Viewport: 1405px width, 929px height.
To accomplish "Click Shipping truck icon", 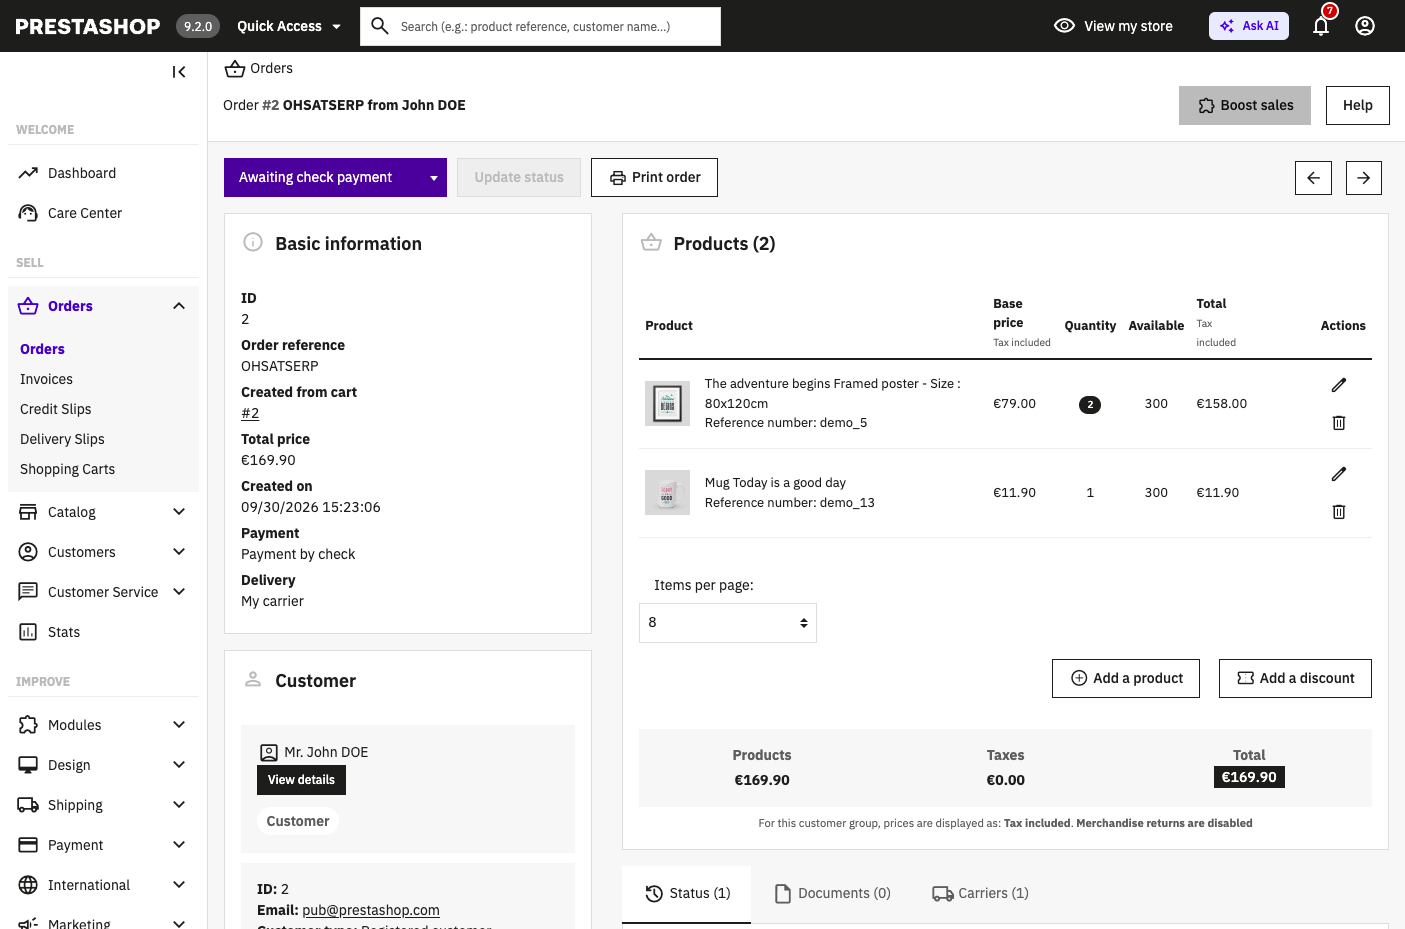I will click(28, 805).
